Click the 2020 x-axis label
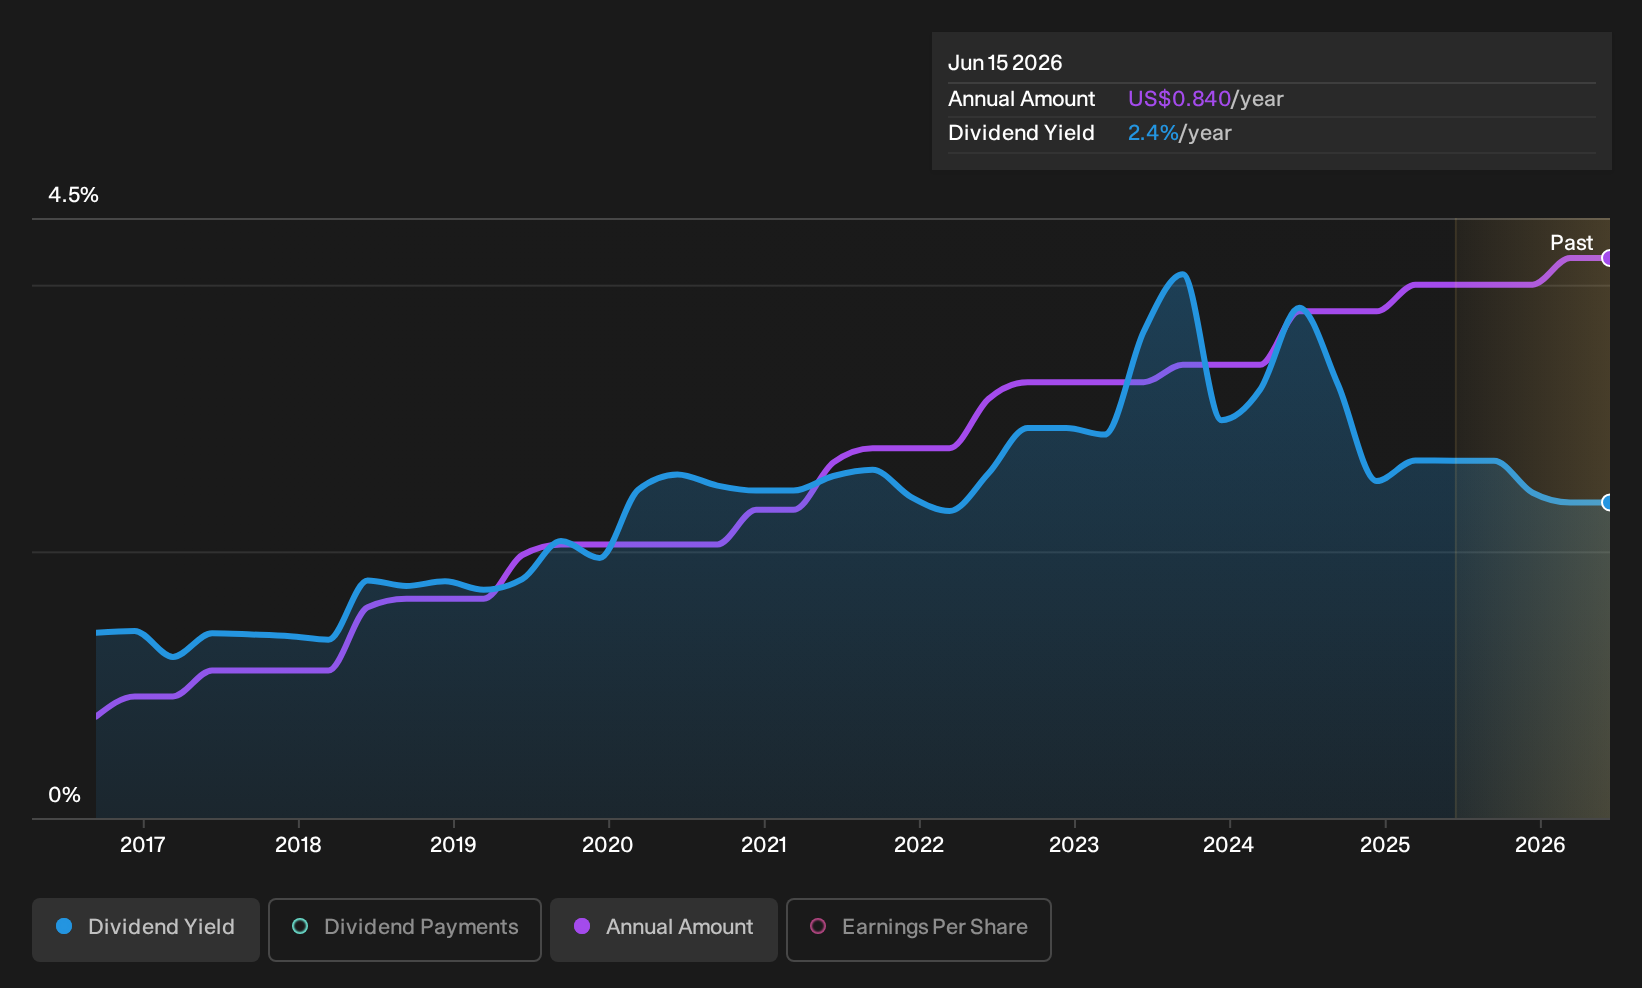This screenshot has width=1642, height=988. click(x=608, y=845)
